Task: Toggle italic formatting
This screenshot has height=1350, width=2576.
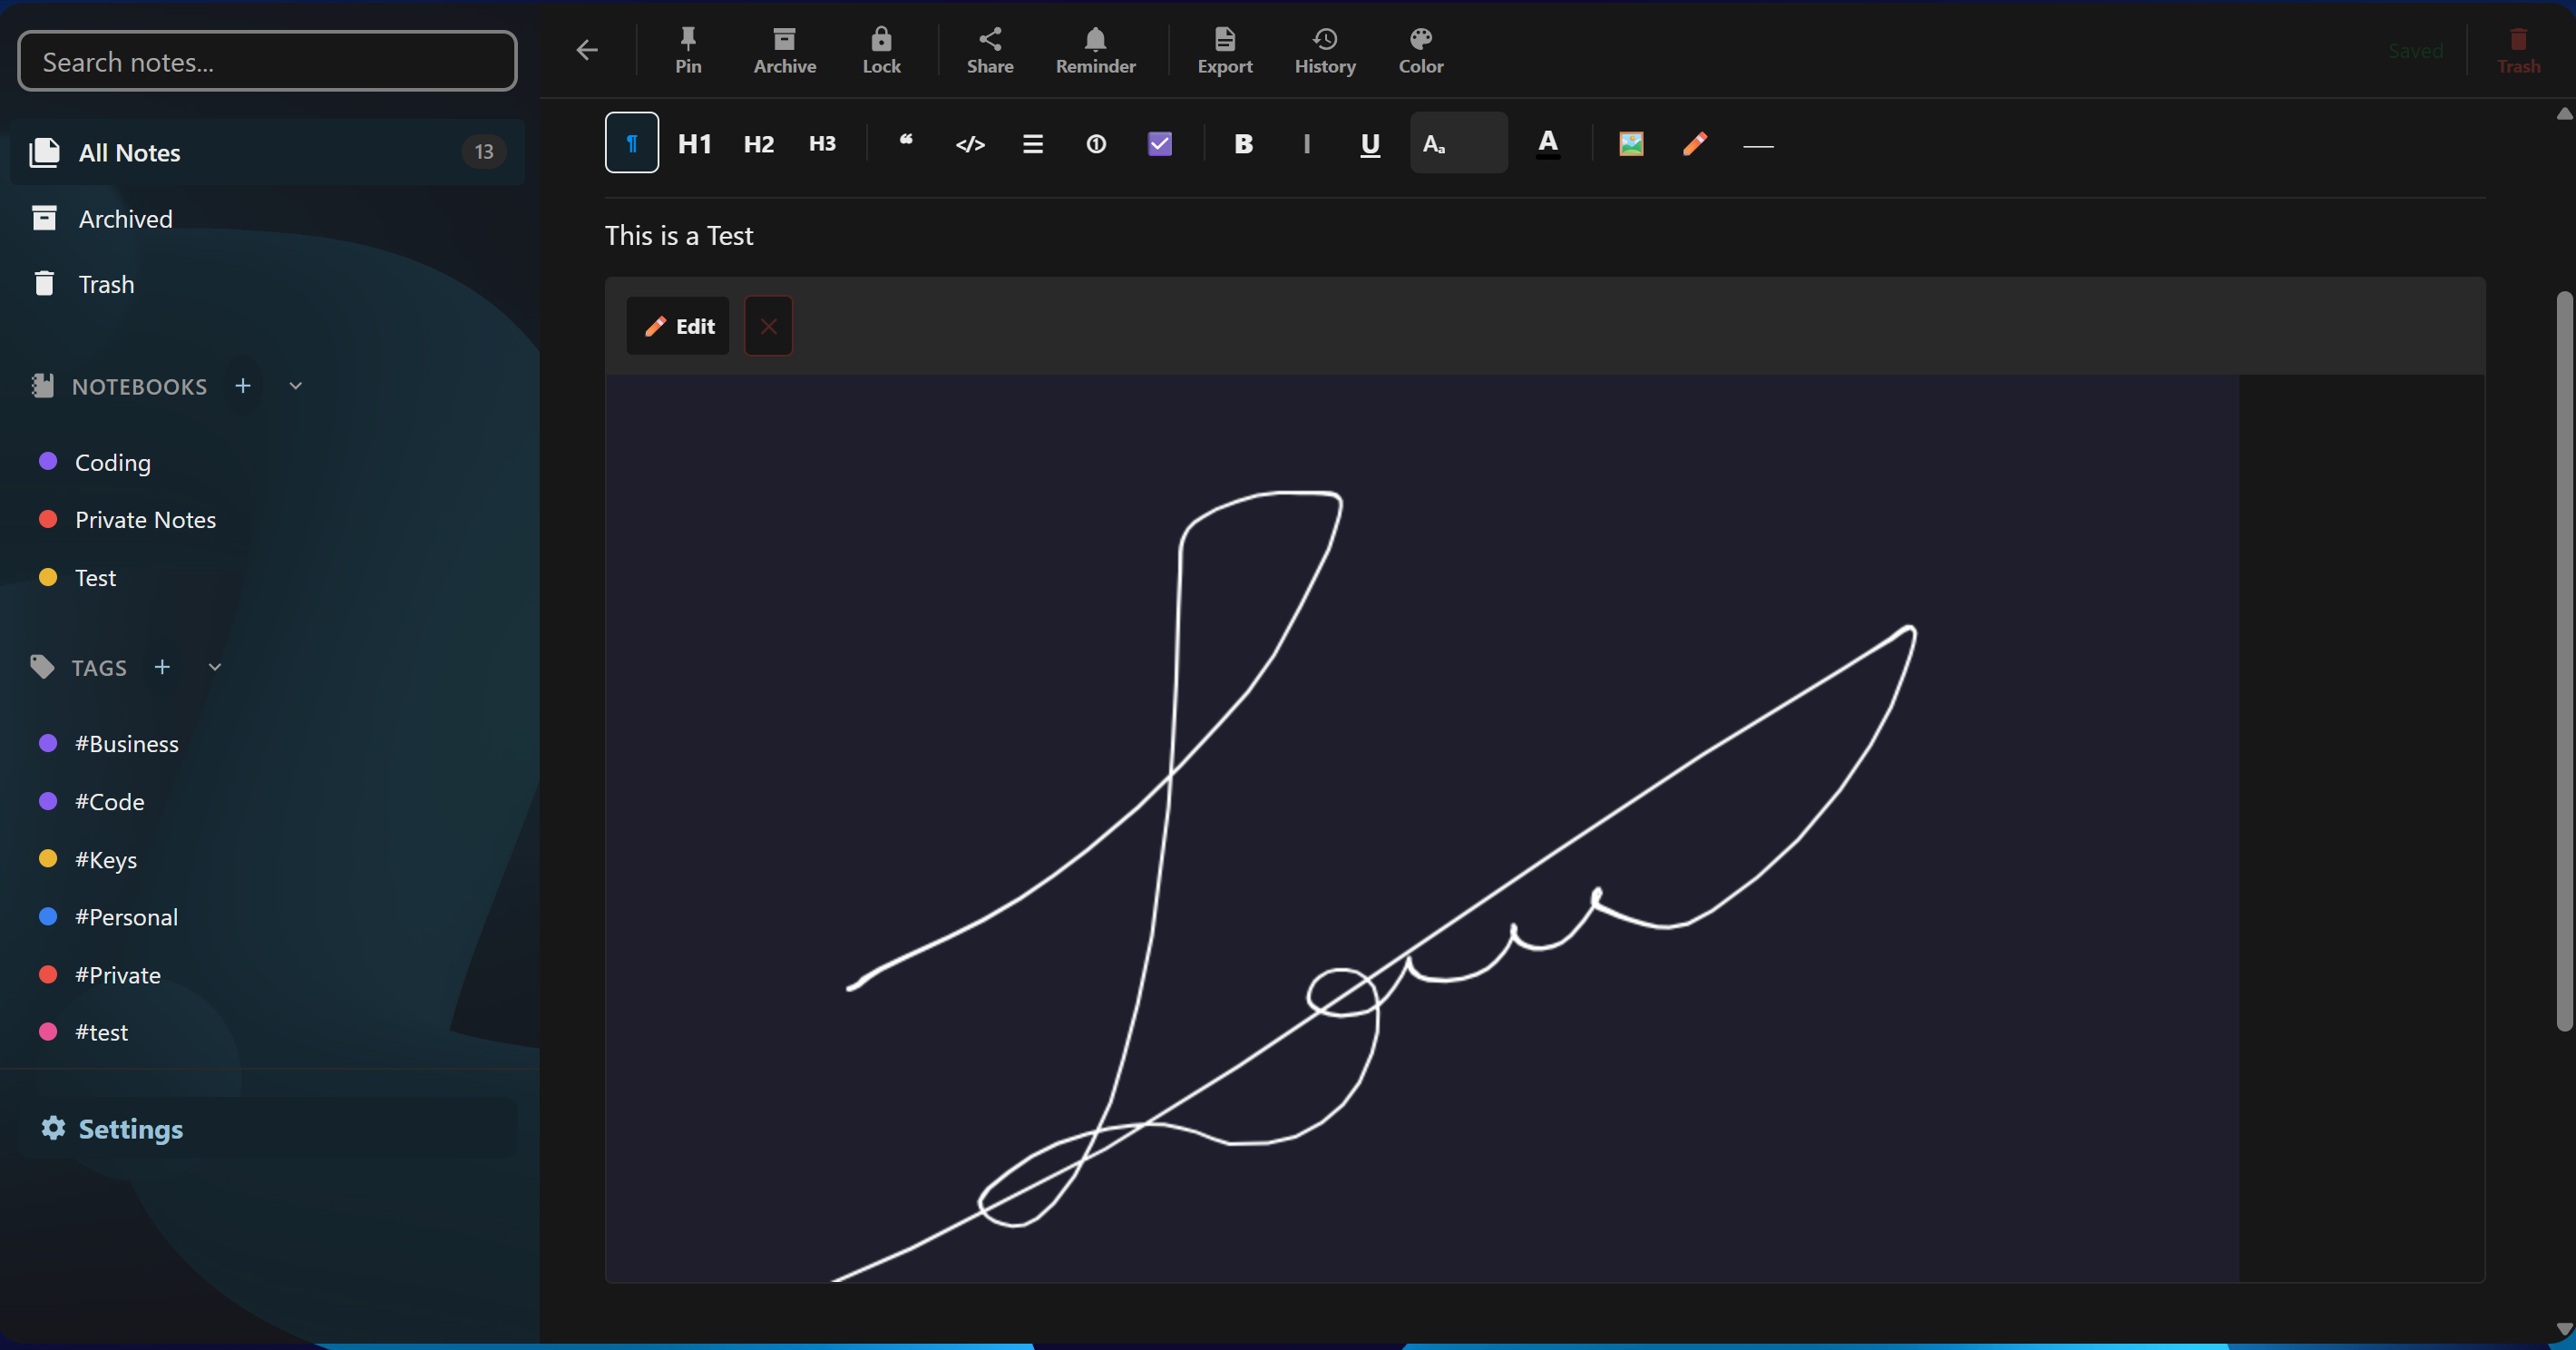Action: click(1307, 143)
